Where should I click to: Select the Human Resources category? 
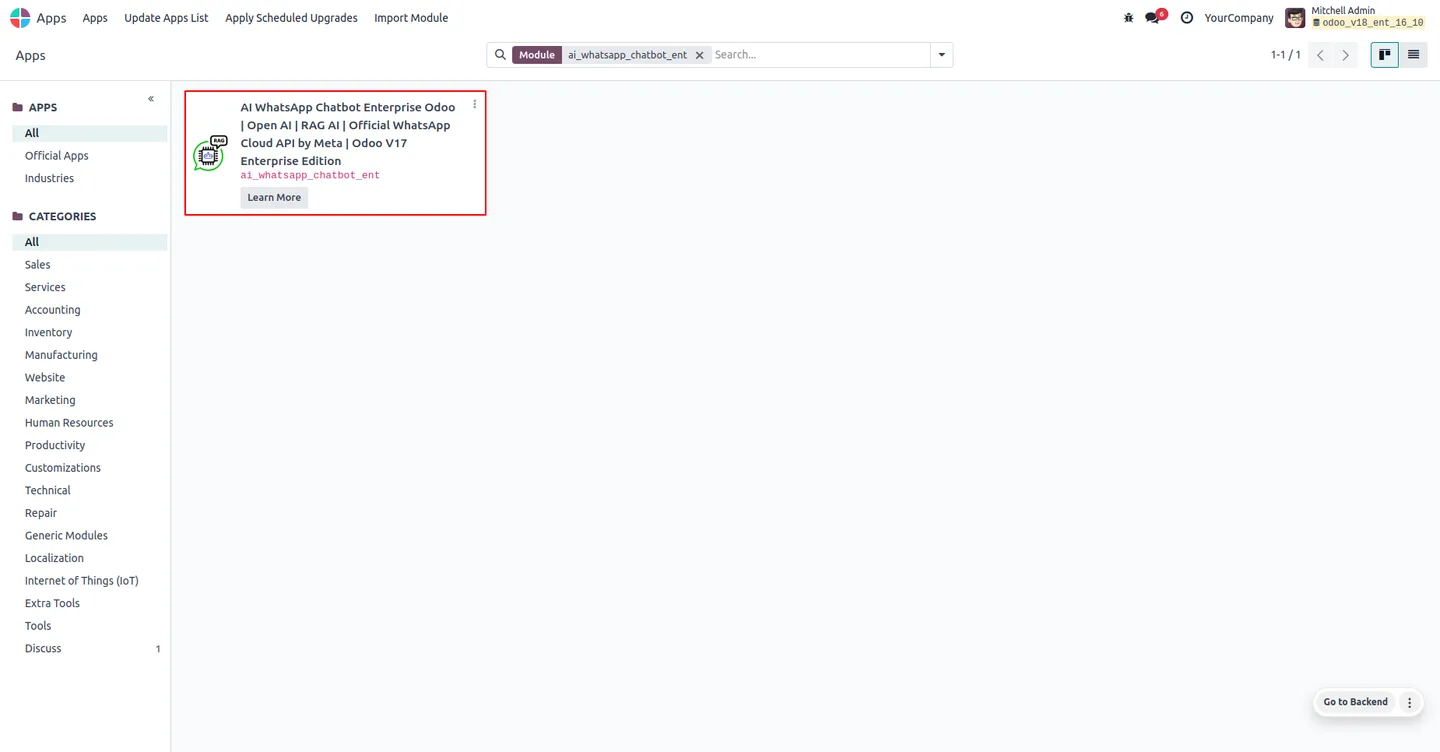tap(90, 423)
